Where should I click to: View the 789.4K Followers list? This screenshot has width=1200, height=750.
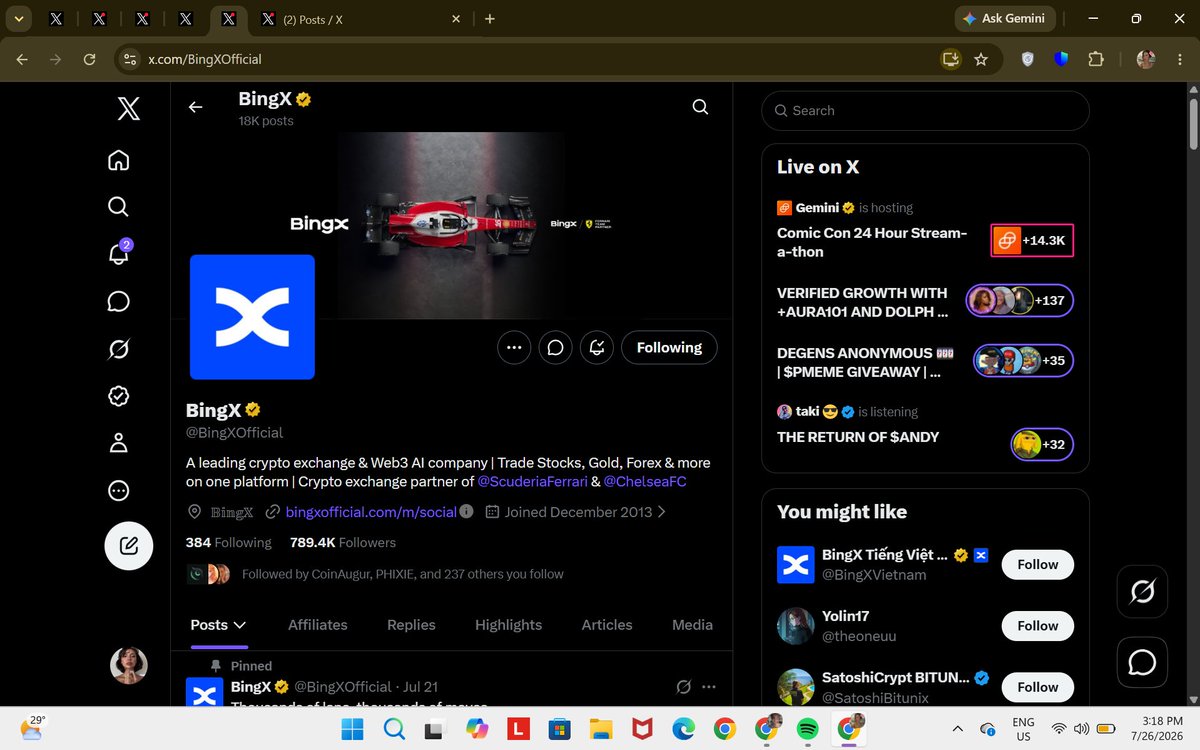click(343, 542)
